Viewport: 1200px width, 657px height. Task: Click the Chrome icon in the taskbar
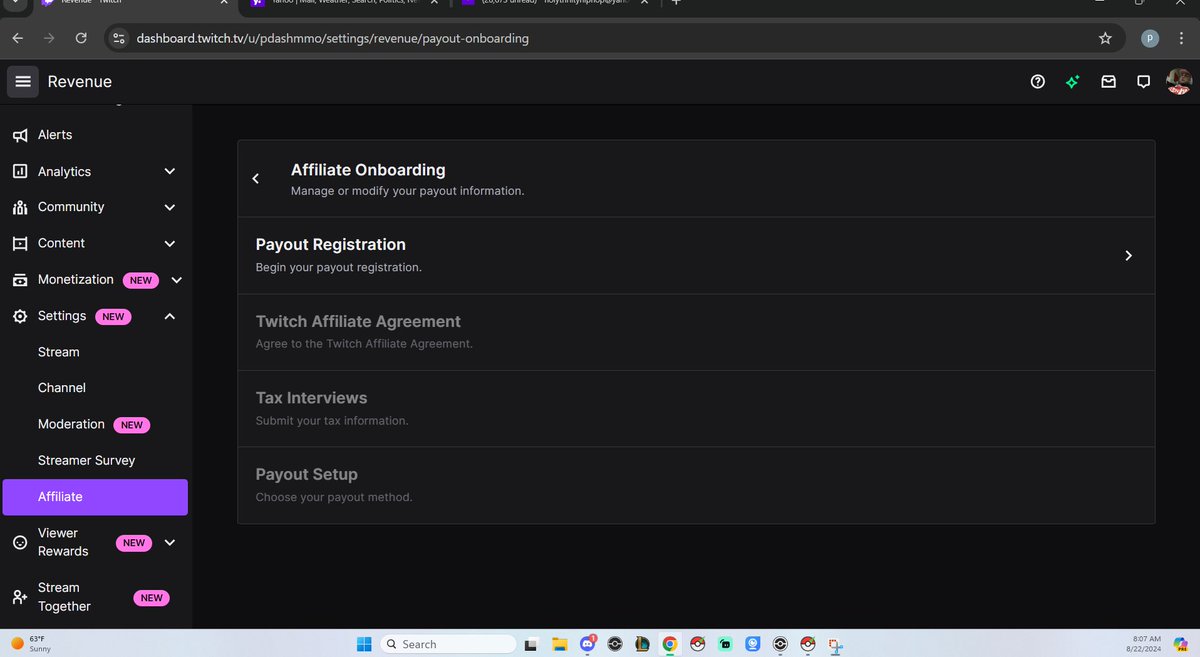pos(670,644)
